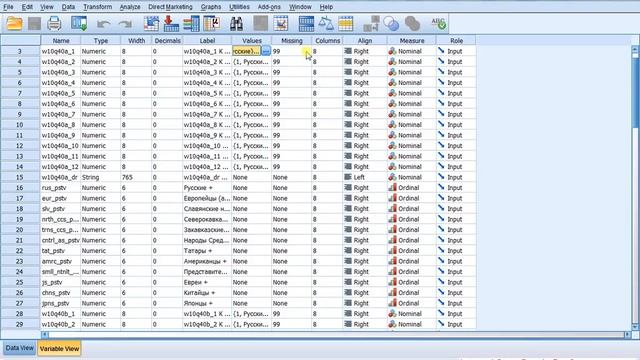Select row number 22 header

(x=20, y=251)
